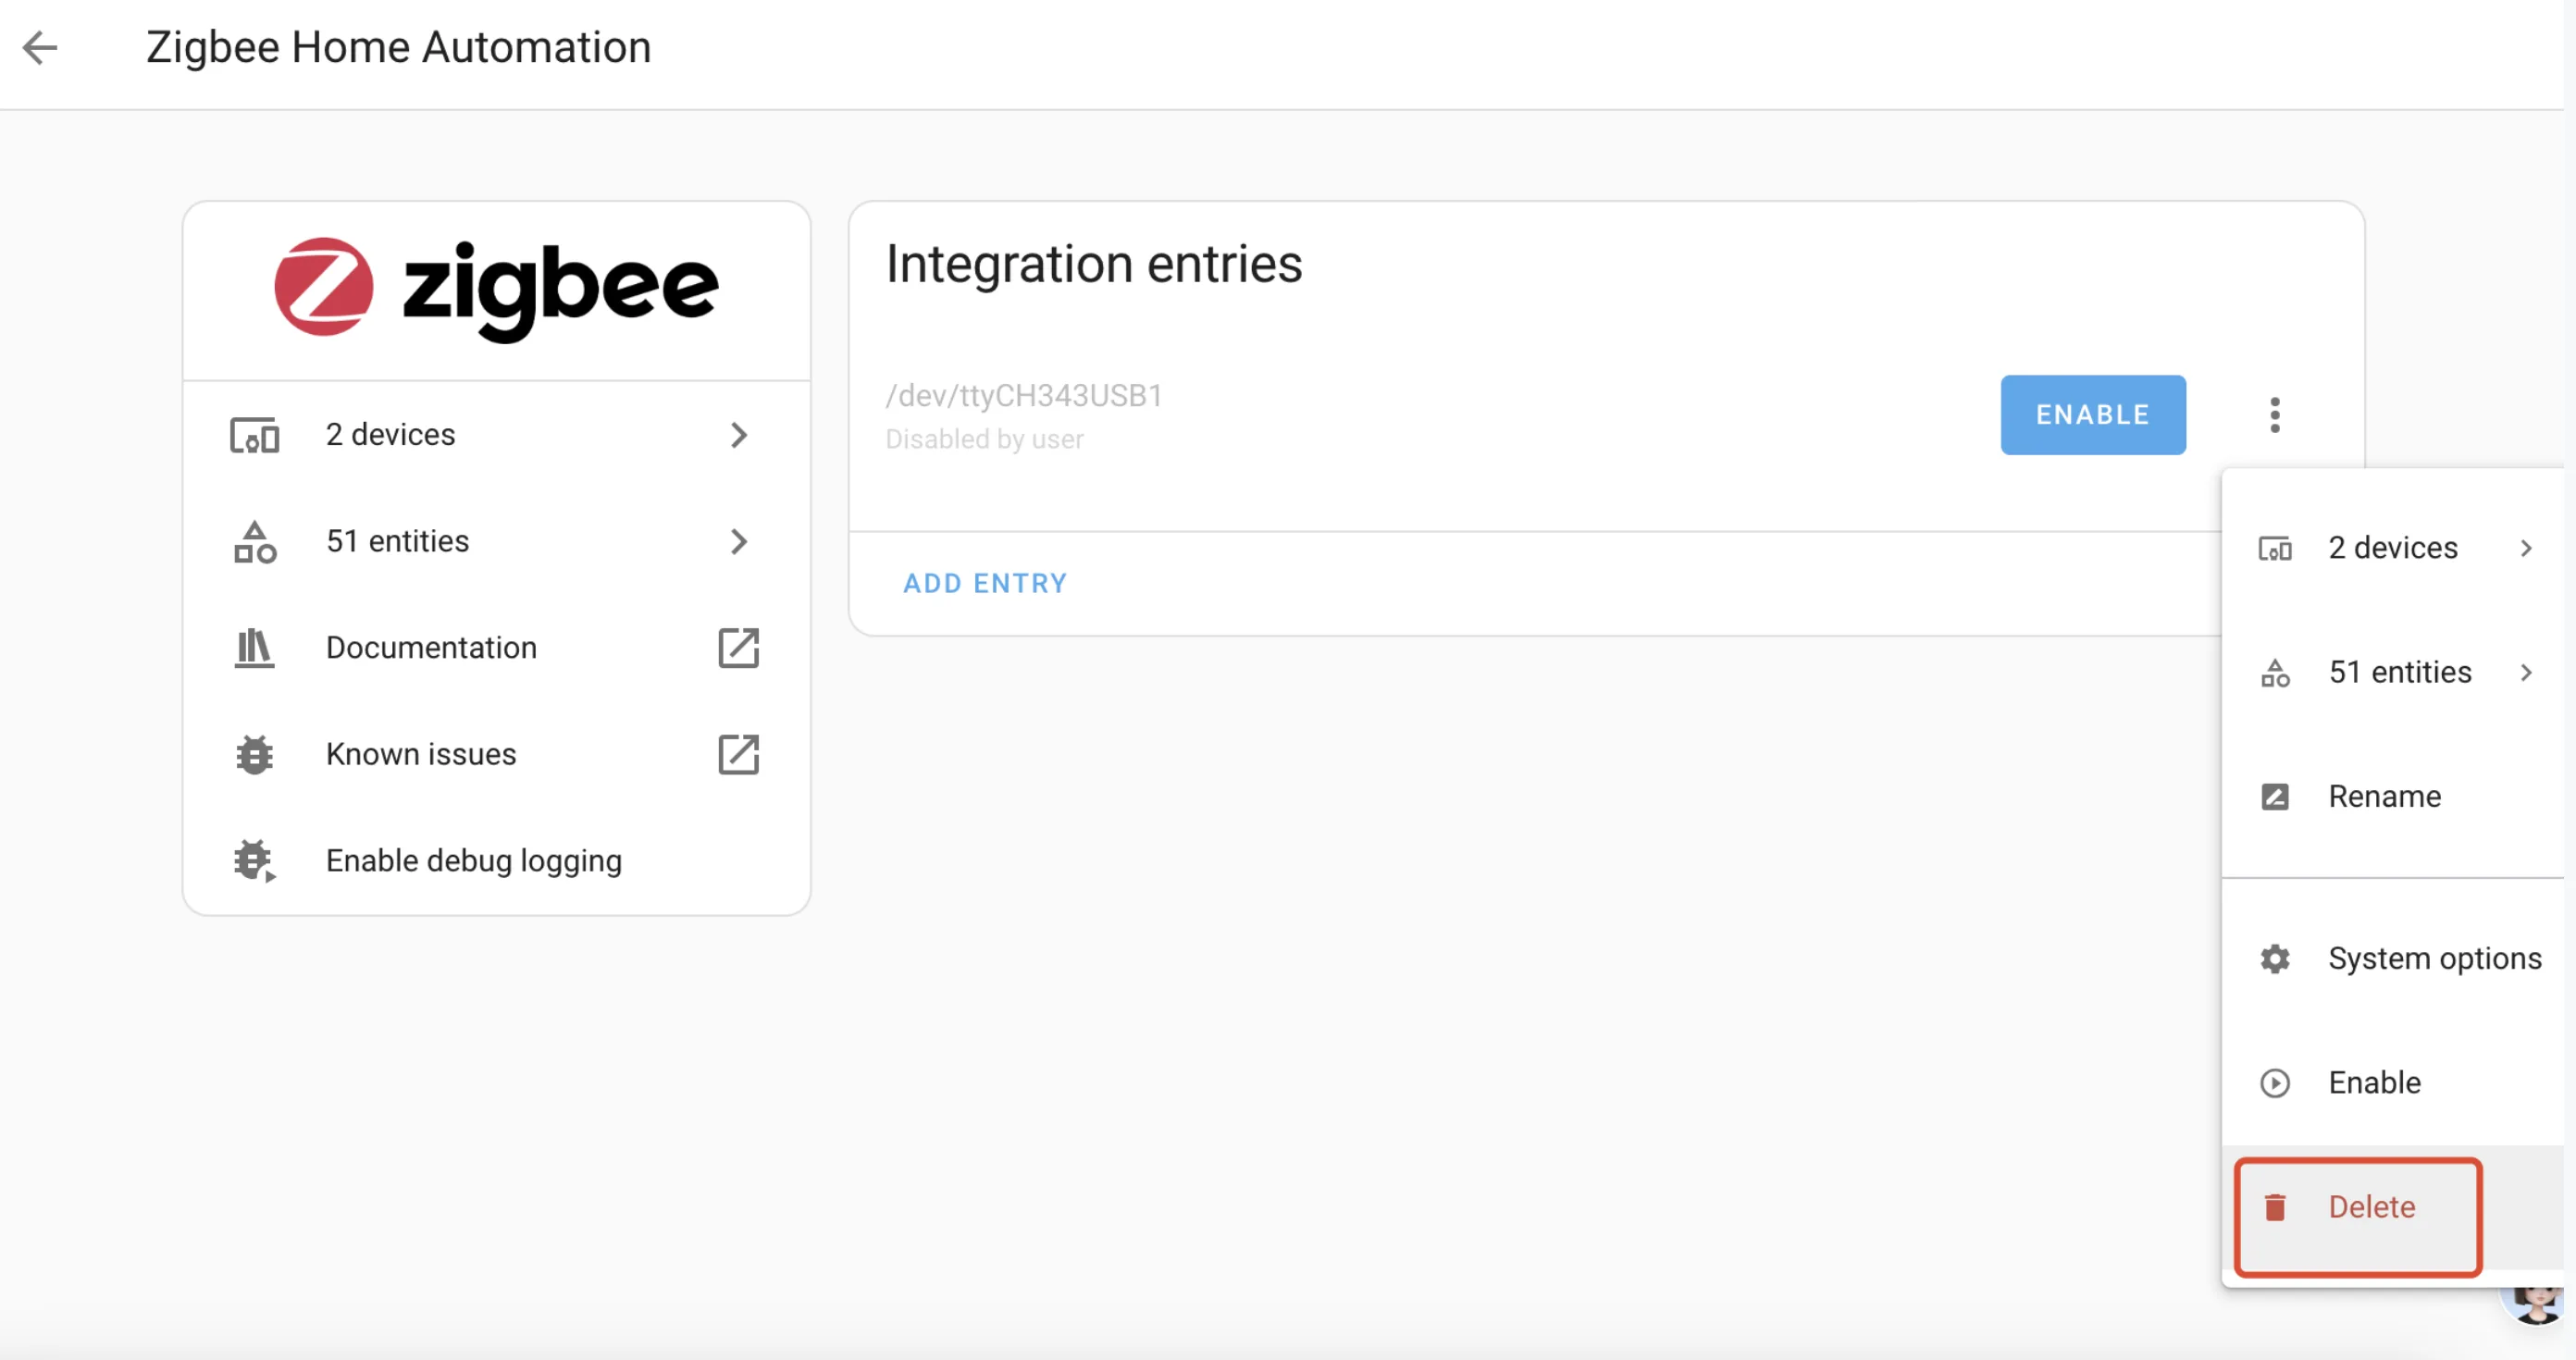Expand the 2 devices chevron in the dropdown menu
The image size is (2576, 1360).
[2526, 548]
